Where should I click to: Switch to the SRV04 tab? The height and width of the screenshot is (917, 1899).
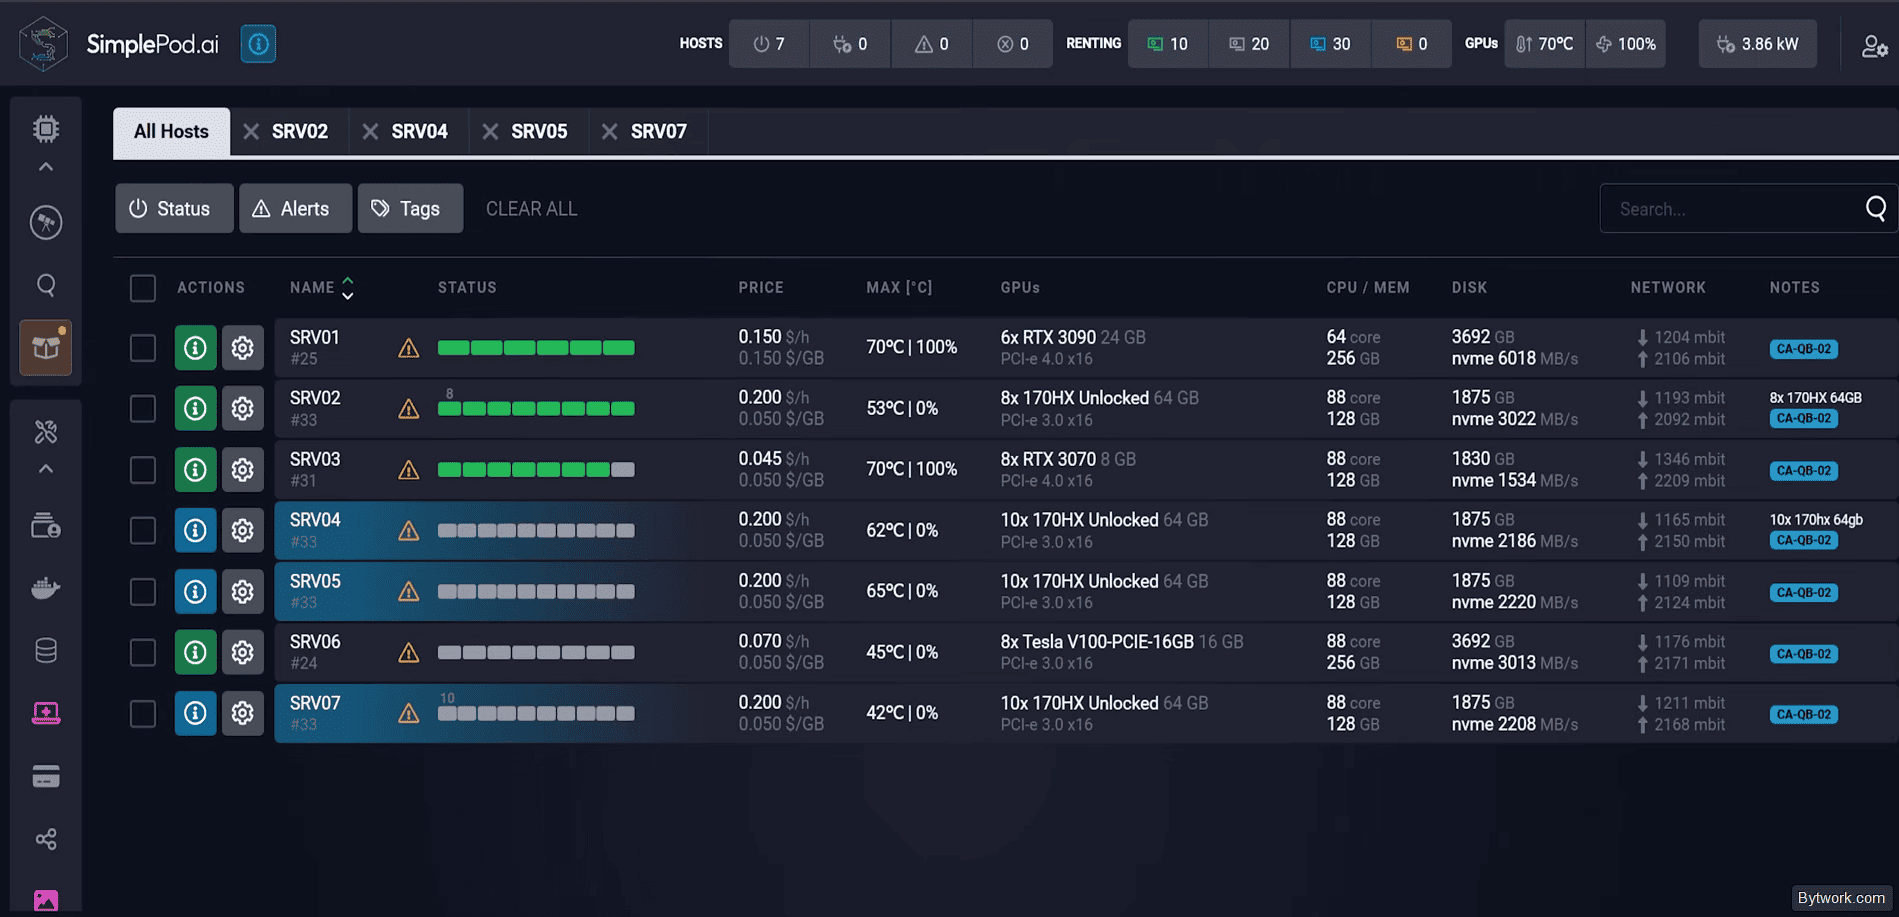coord(419,132)
